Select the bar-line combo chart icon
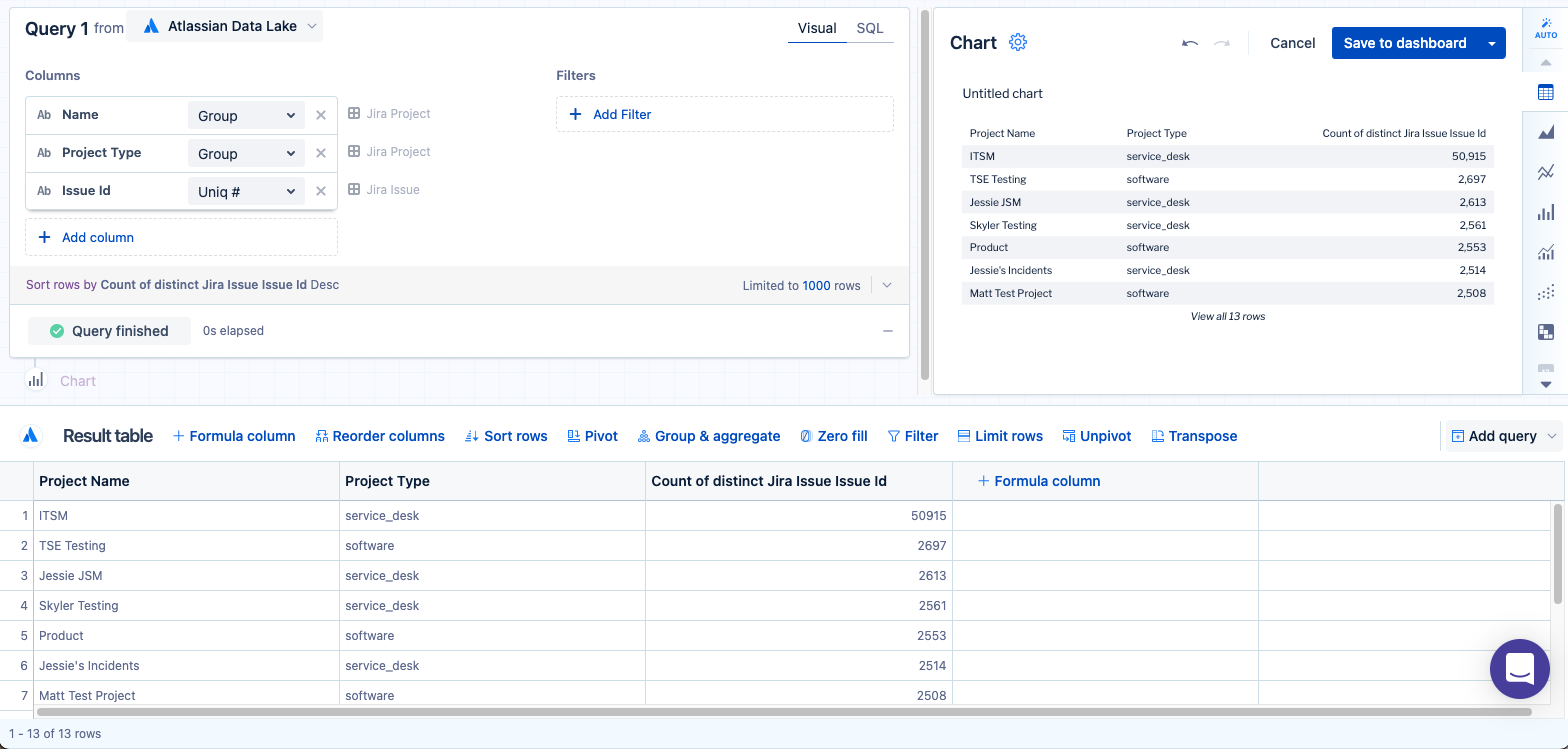The image size is (1568, 749). tap(1545, 252)
